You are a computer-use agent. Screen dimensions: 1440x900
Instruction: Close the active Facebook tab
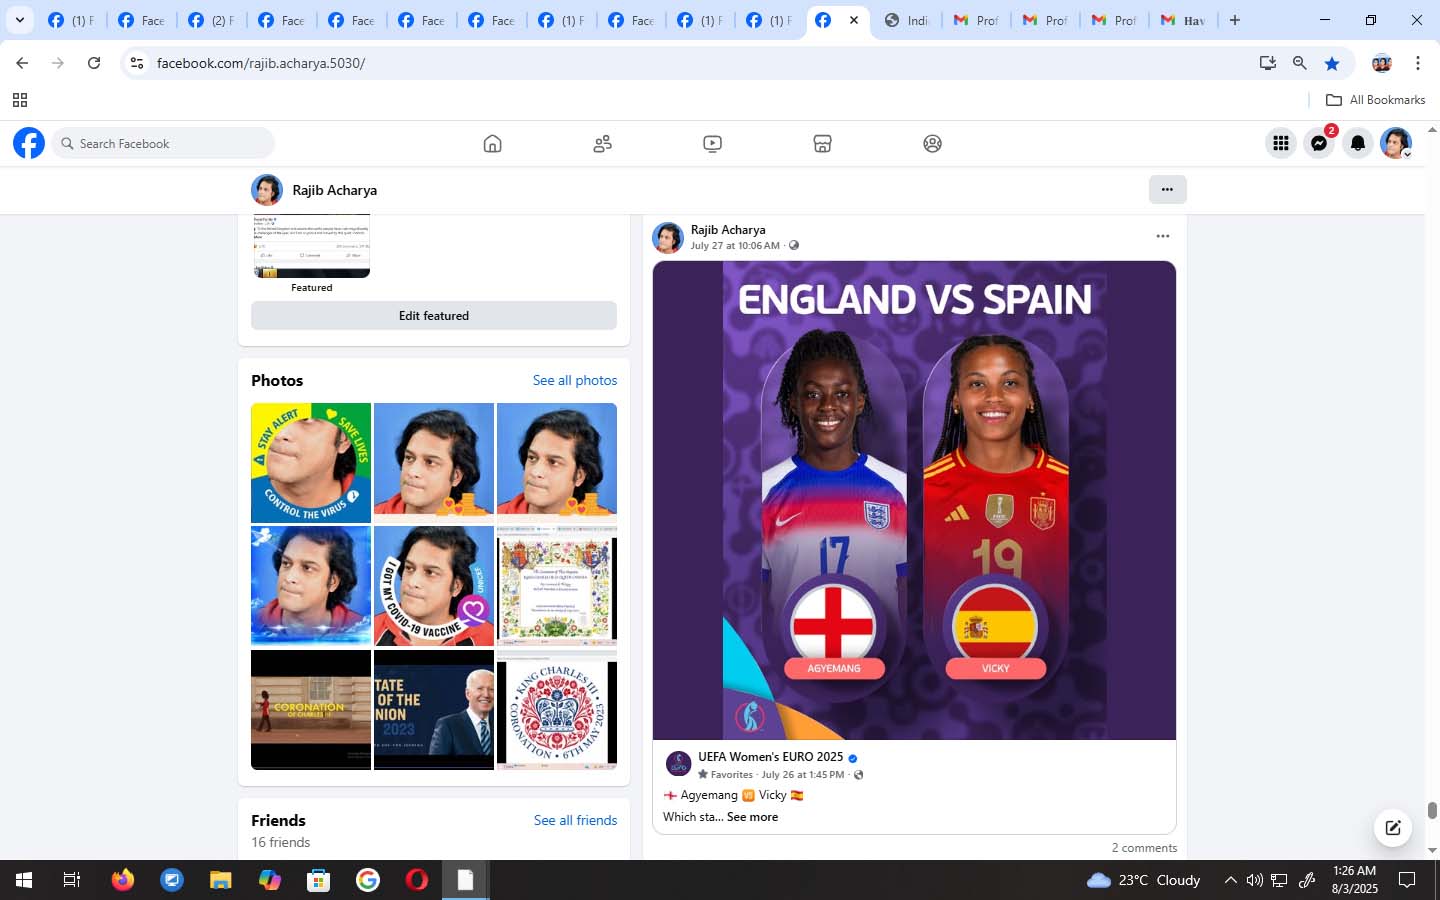tap(853, 20)
